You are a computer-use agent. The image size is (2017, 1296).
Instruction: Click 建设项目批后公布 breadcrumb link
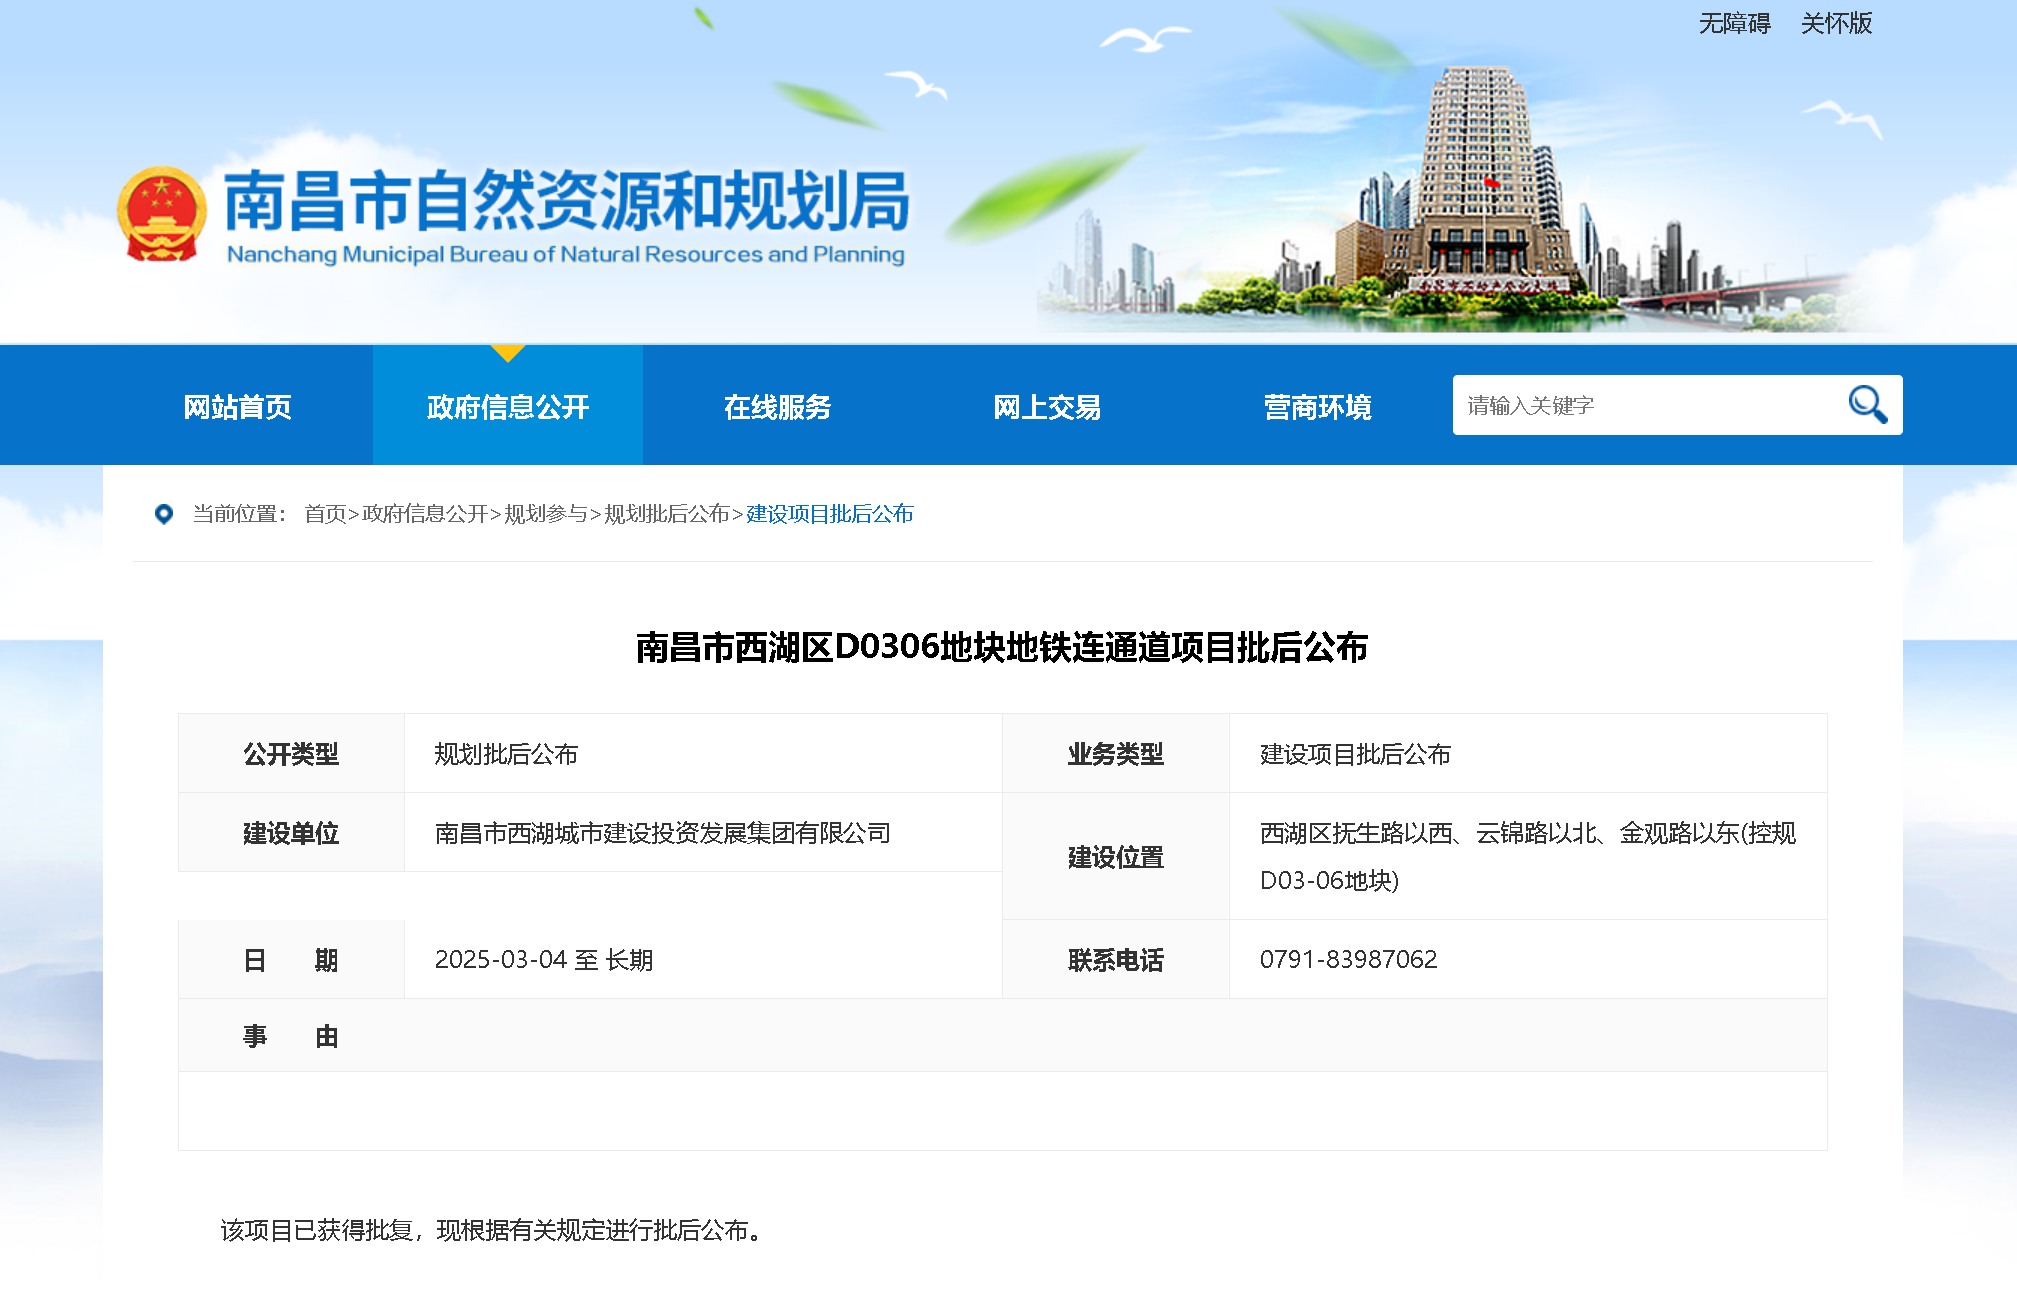(x=830, y=514)
